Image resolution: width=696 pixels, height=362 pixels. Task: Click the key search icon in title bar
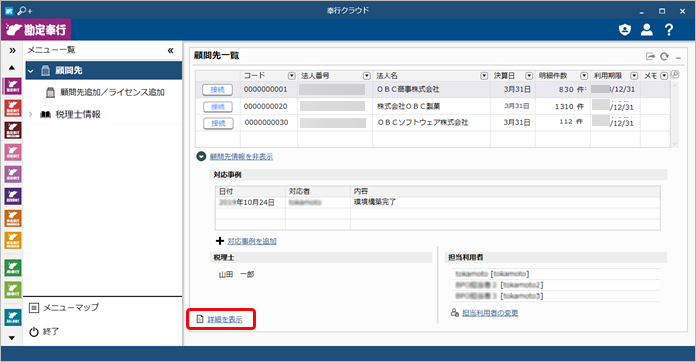pyautogui.click(x=25, y=10)
